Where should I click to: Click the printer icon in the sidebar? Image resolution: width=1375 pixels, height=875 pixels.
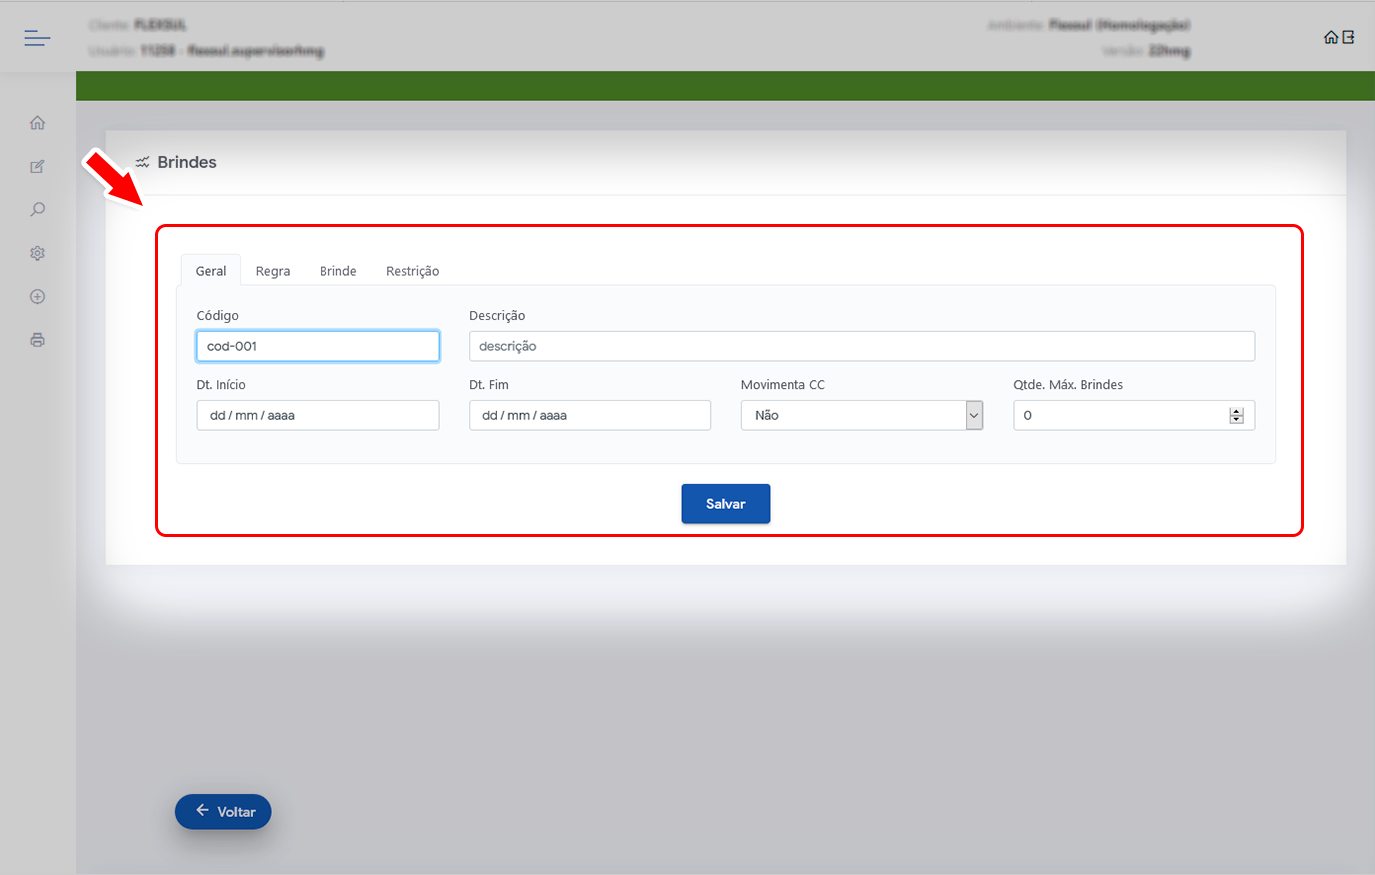point(37,340)
